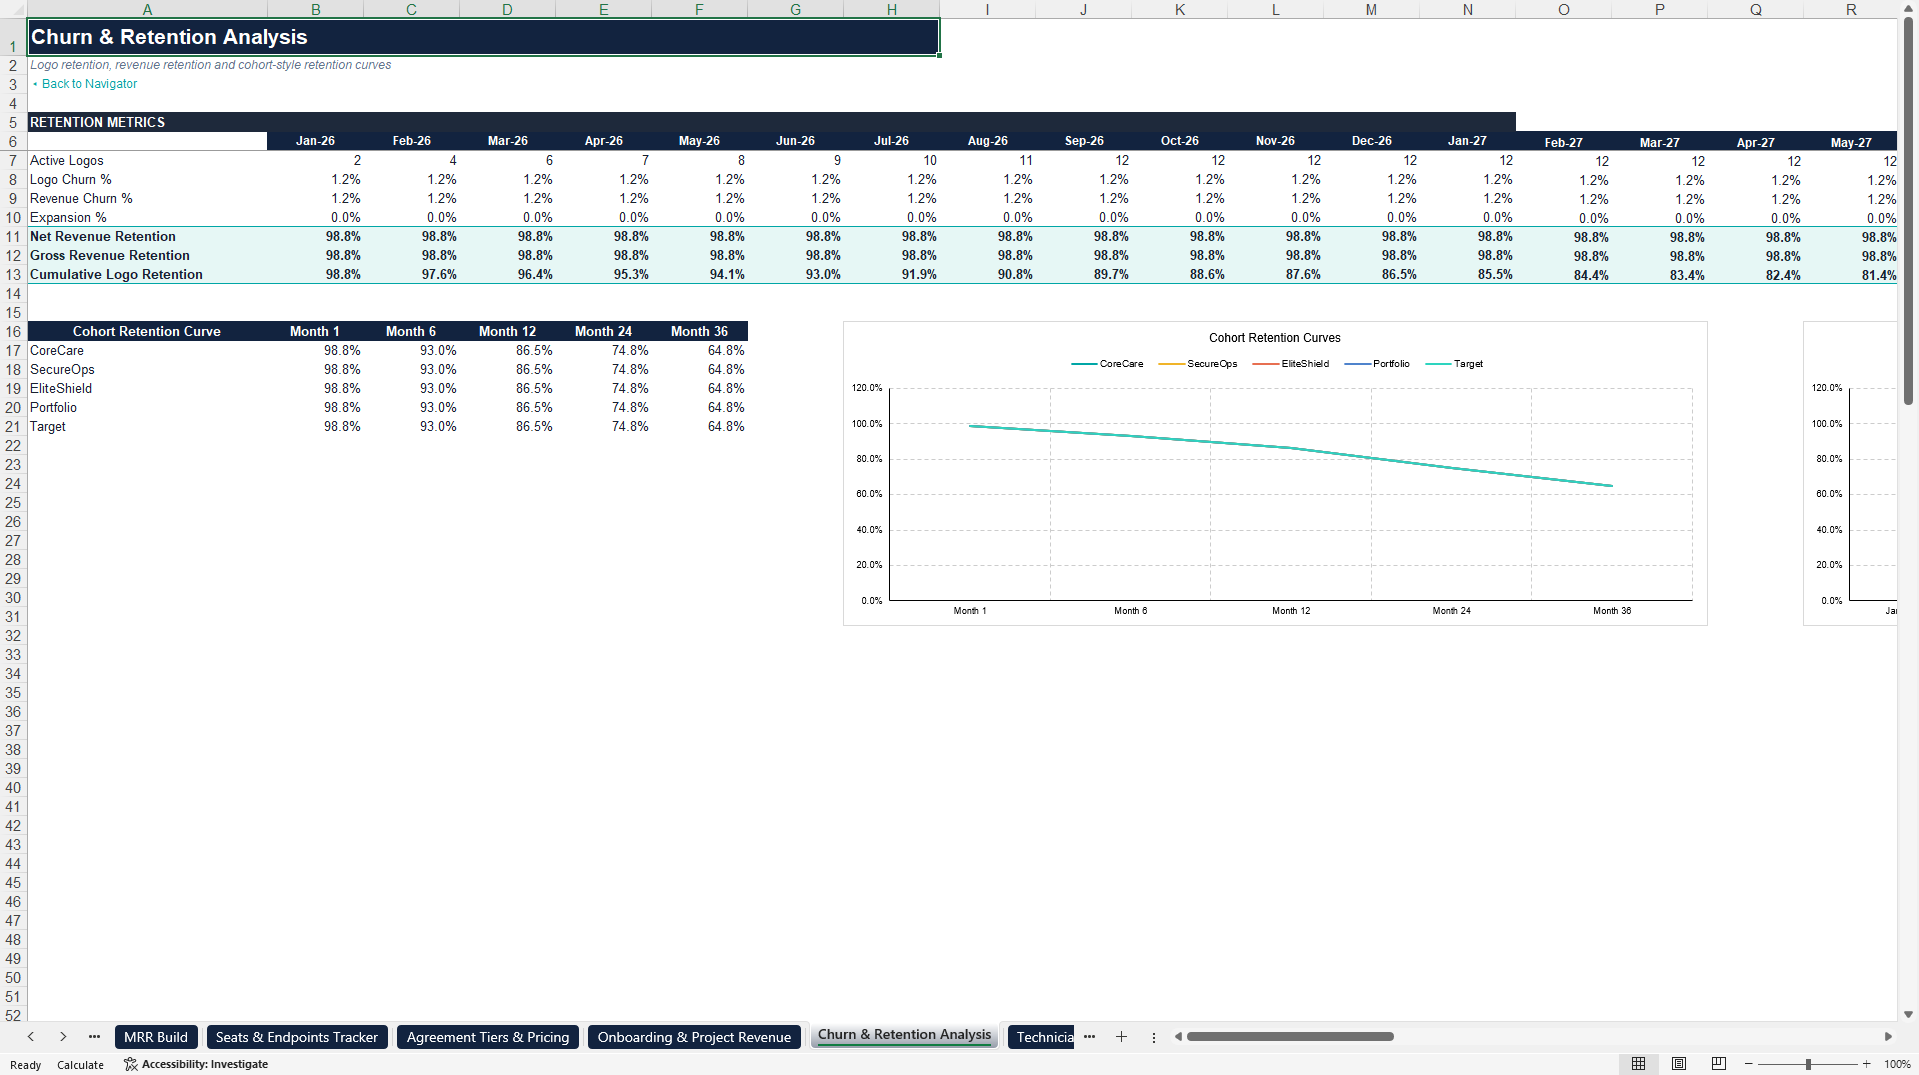Select the Revenue Churn % label cell
The height and width of the screenshot is (1075, 1919).
(147, 198)
